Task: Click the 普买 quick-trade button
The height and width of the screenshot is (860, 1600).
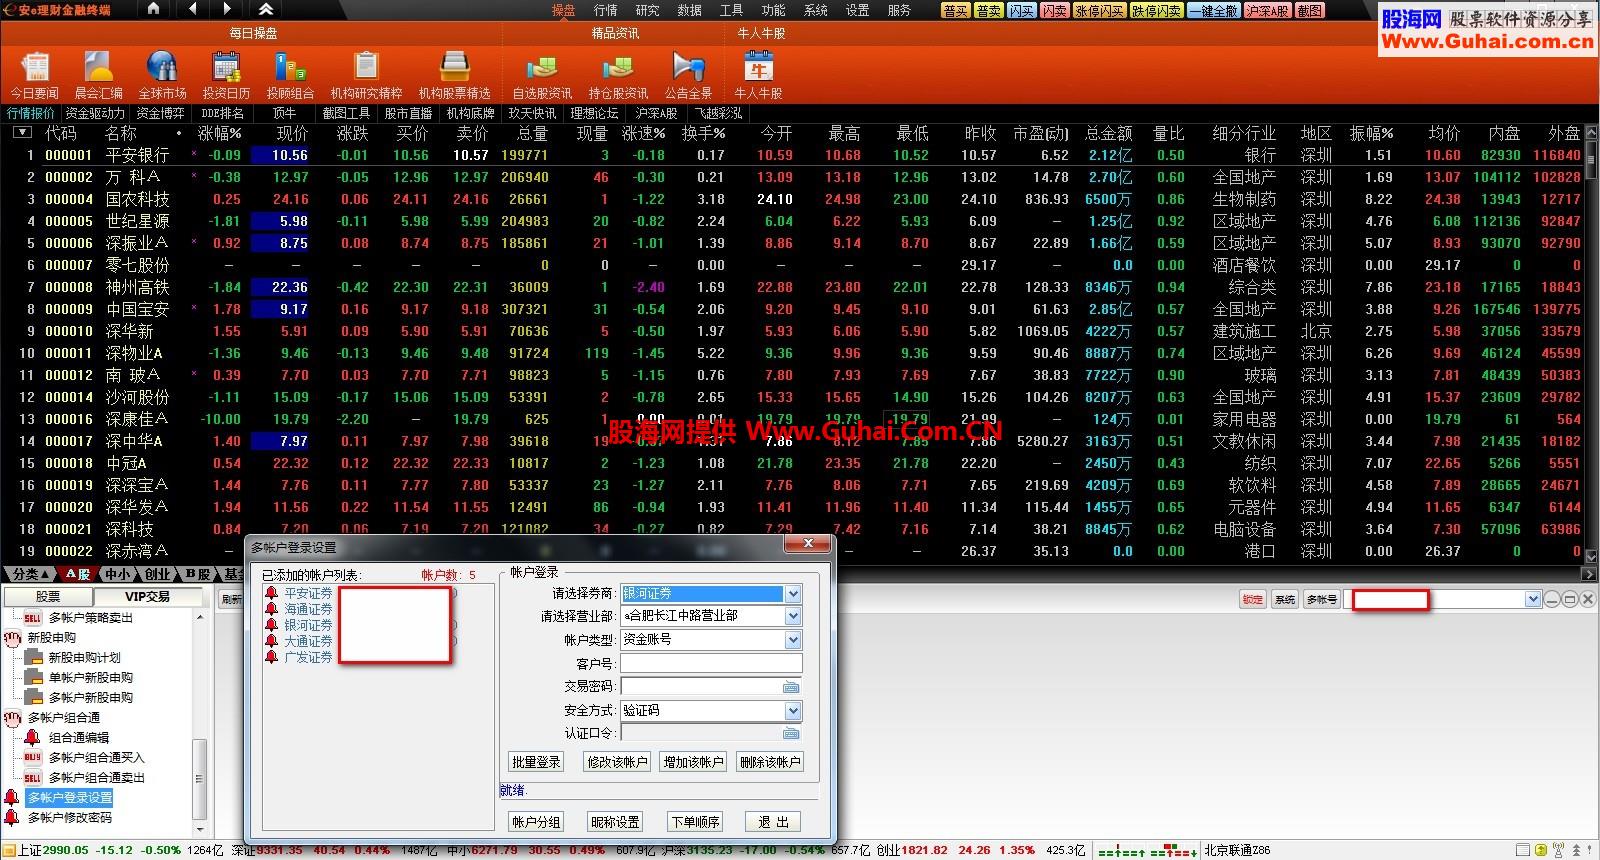Action: pos(955,10)
